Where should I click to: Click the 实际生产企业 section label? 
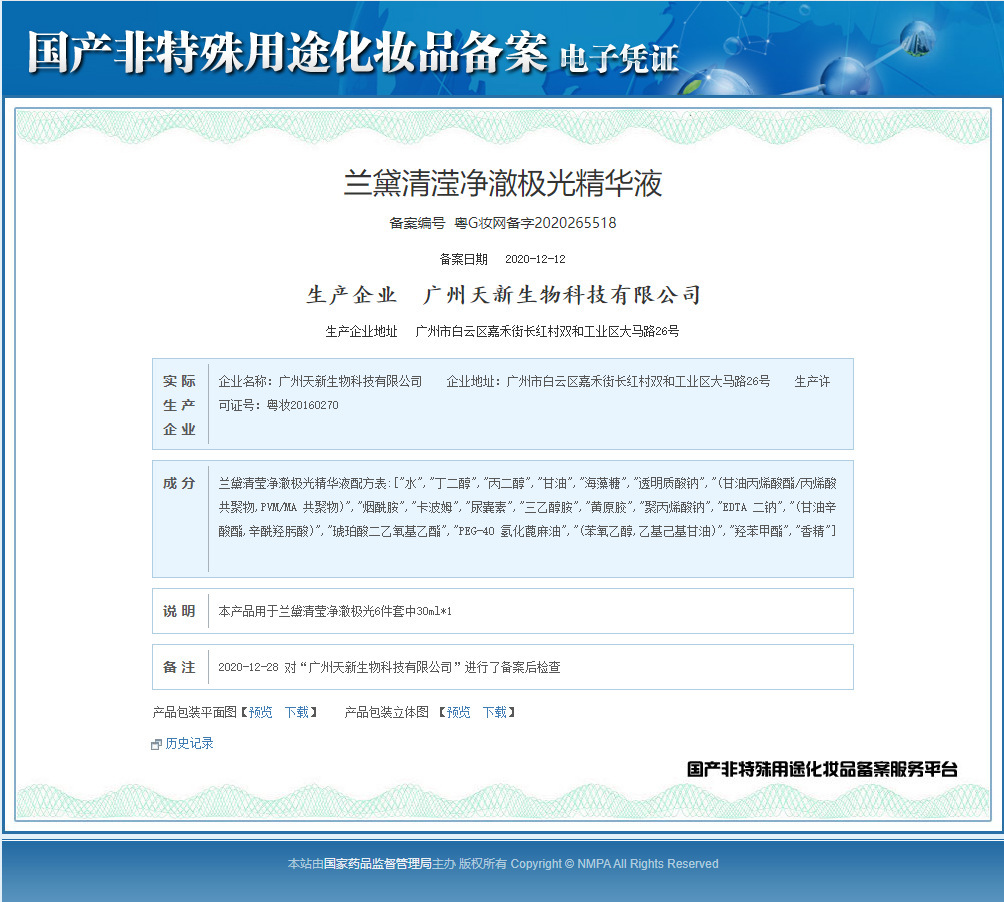[179, 405]
